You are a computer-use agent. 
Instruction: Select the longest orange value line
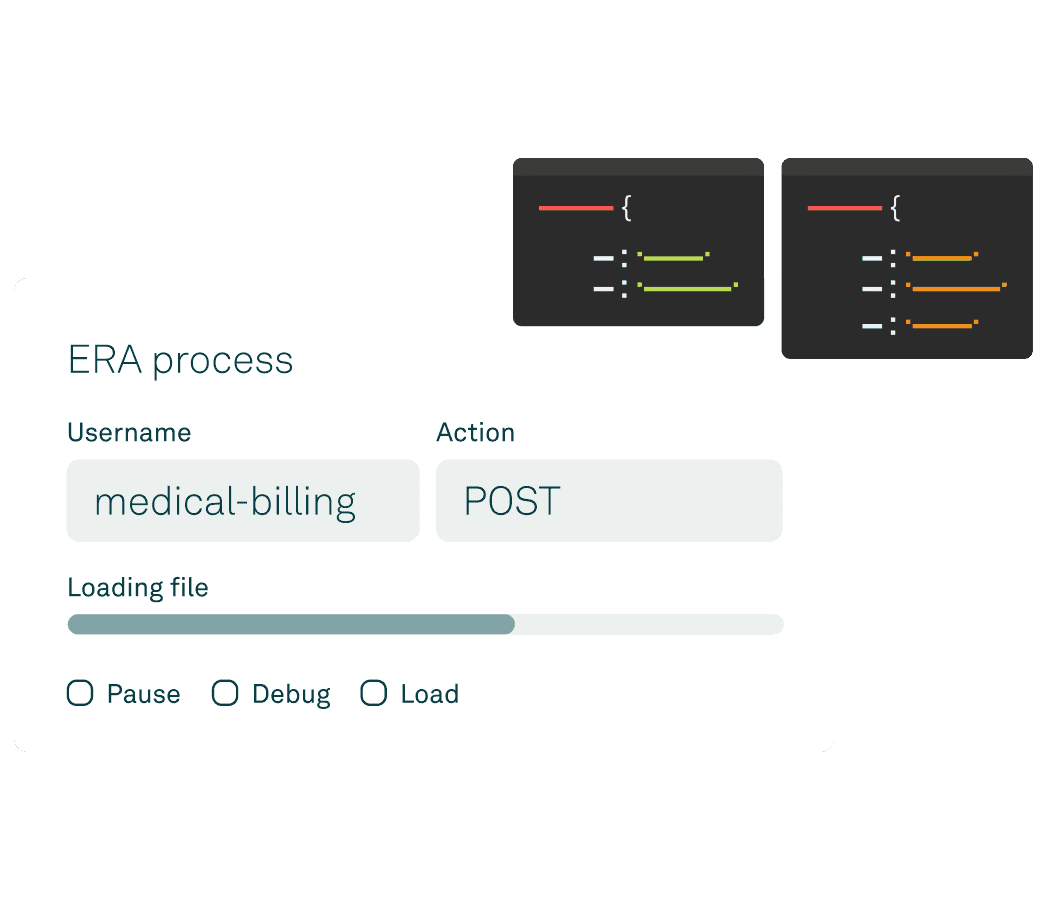(956, 289)
